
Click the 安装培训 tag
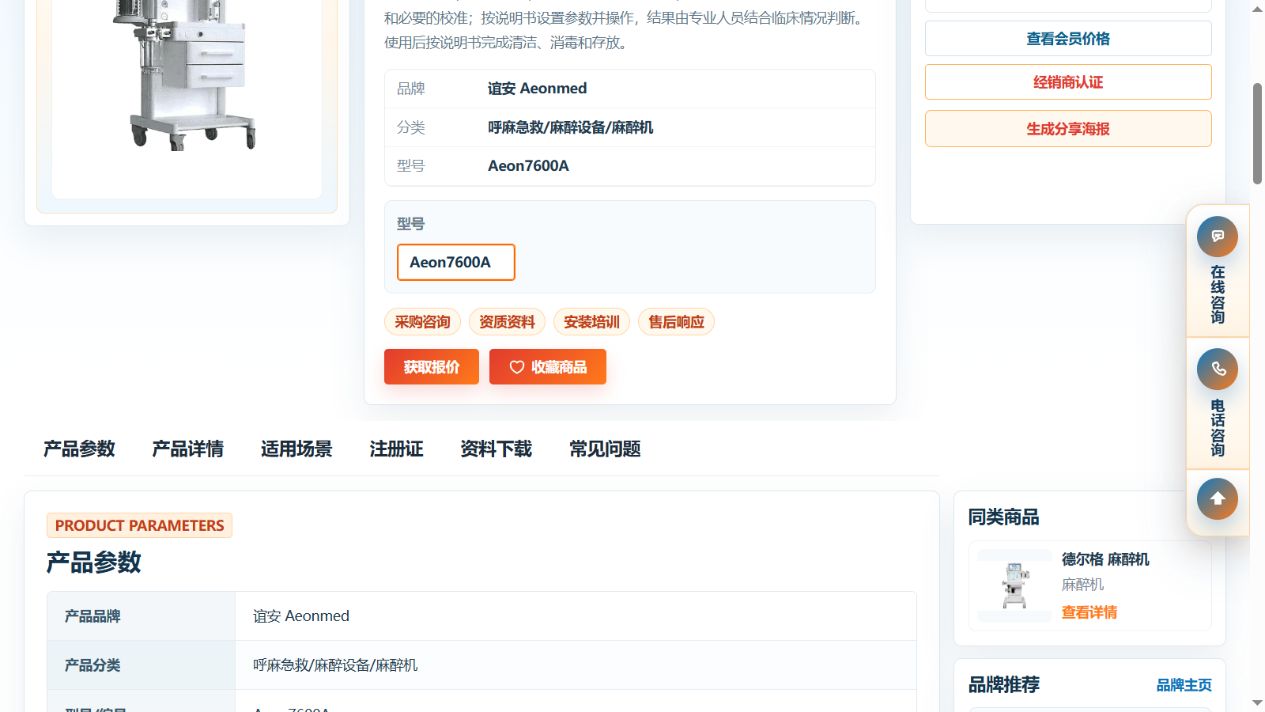click(x=591, y=322)
